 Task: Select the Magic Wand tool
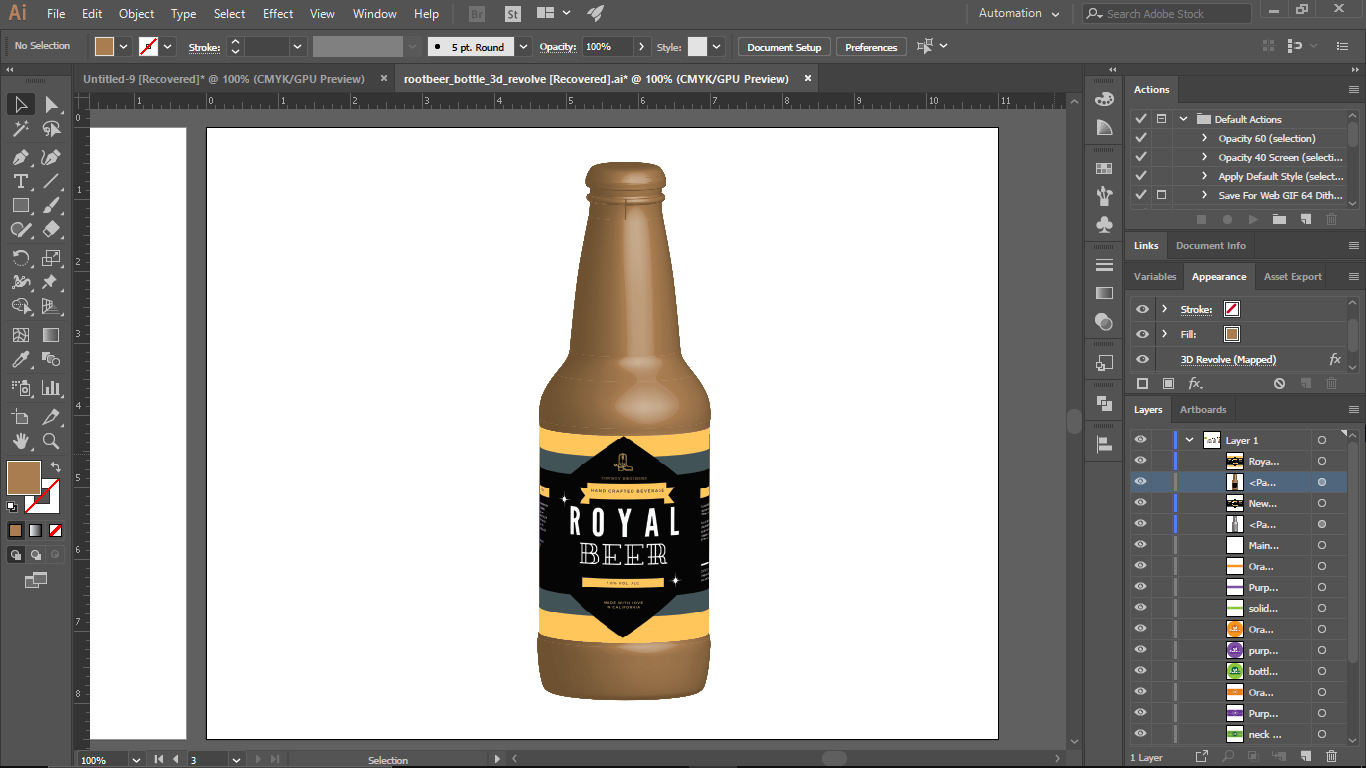tap(20, 129)
